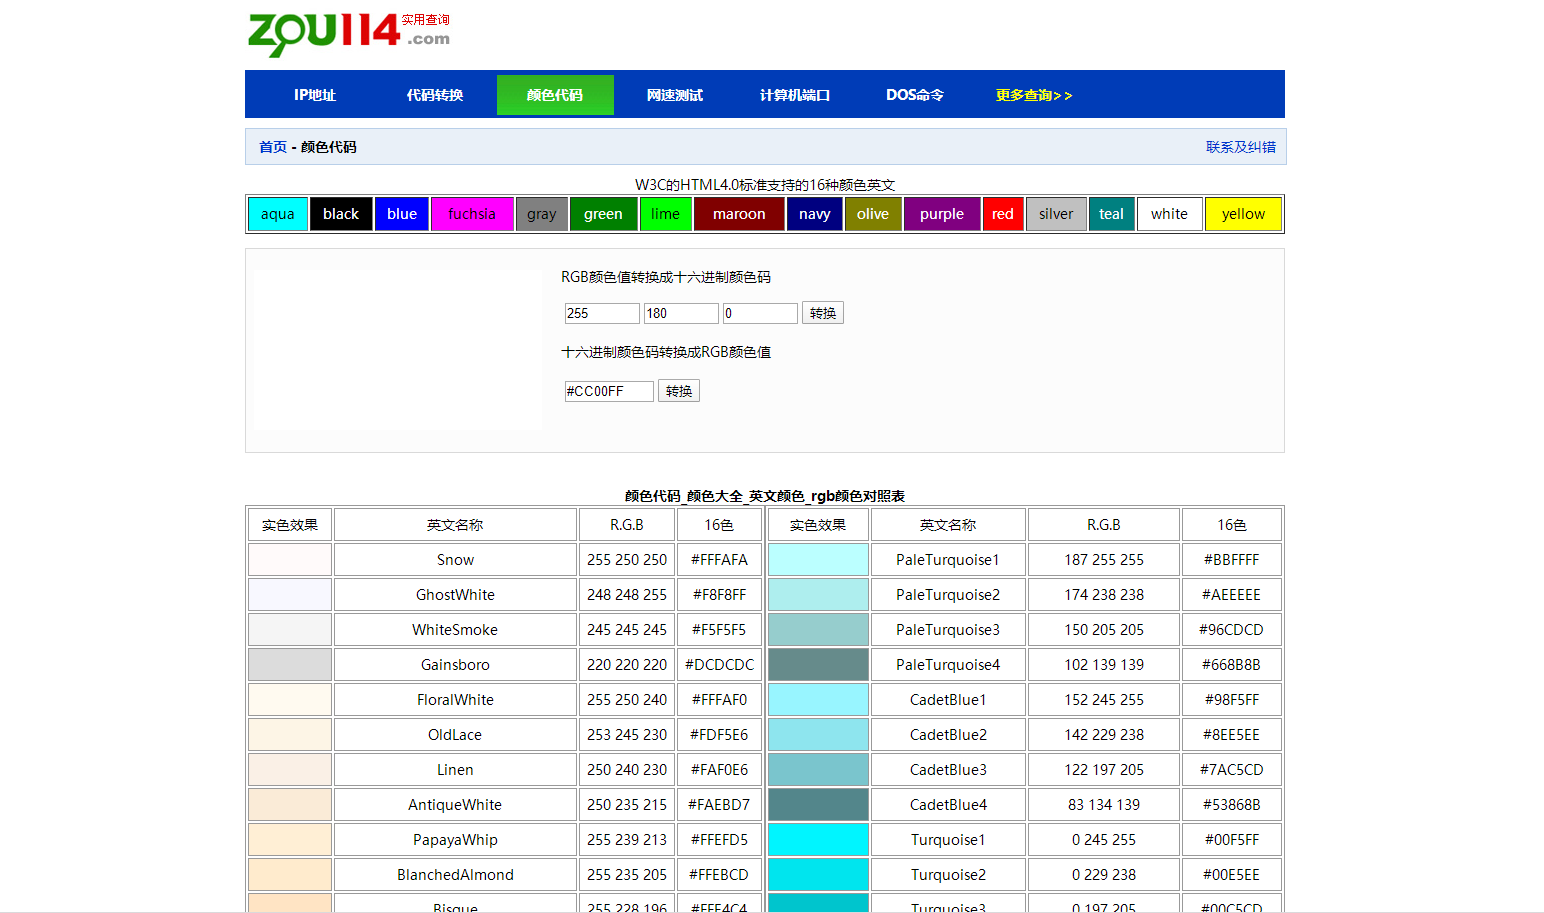Viewport: 1544px width, 913px height.
Task: Click the purple color swatch
Action: [942, 214]
